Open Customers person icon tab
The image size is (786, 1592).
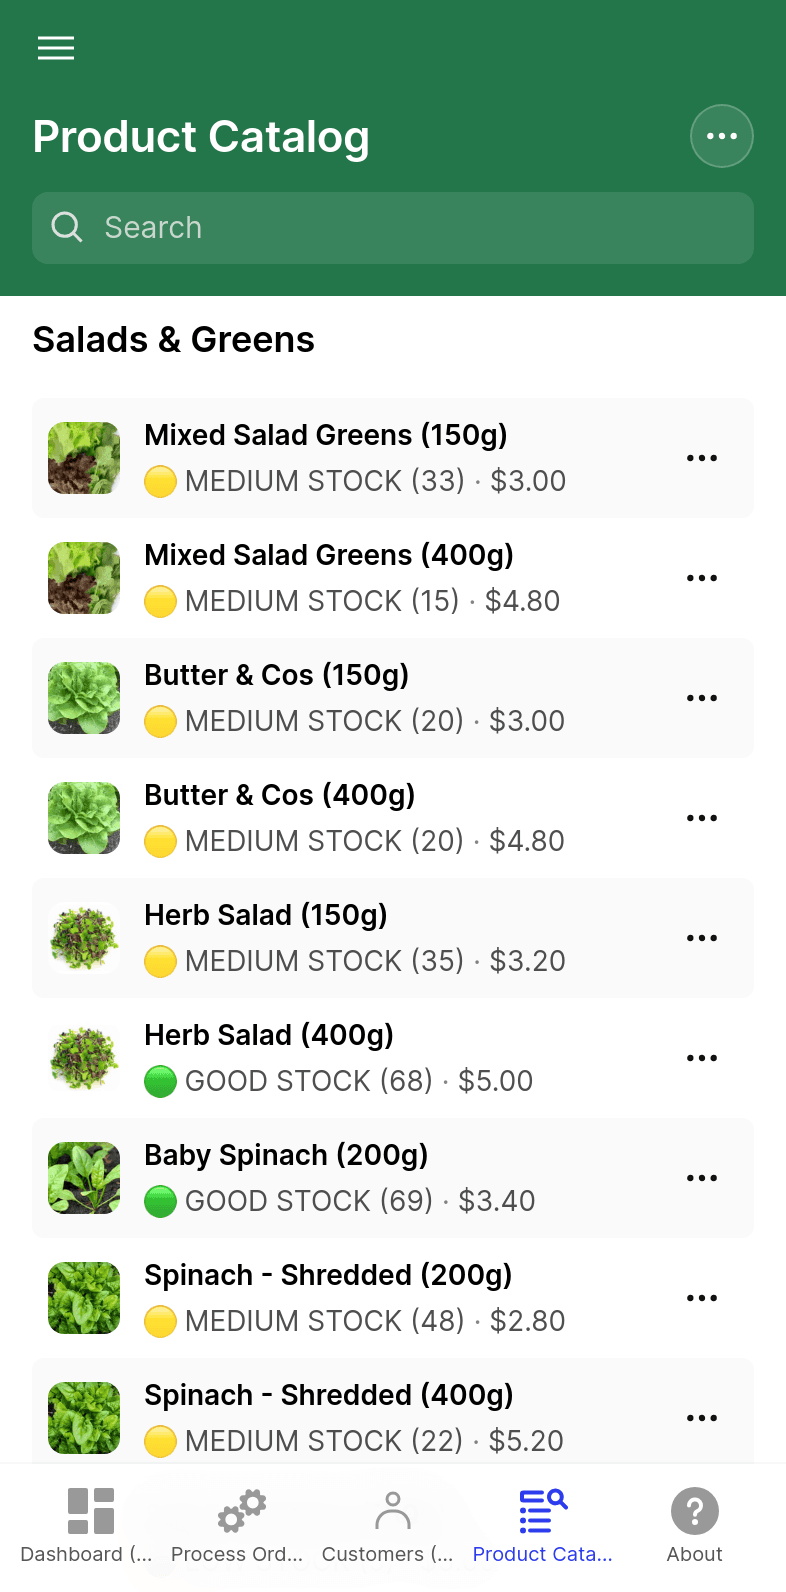tap(393, 1511)
